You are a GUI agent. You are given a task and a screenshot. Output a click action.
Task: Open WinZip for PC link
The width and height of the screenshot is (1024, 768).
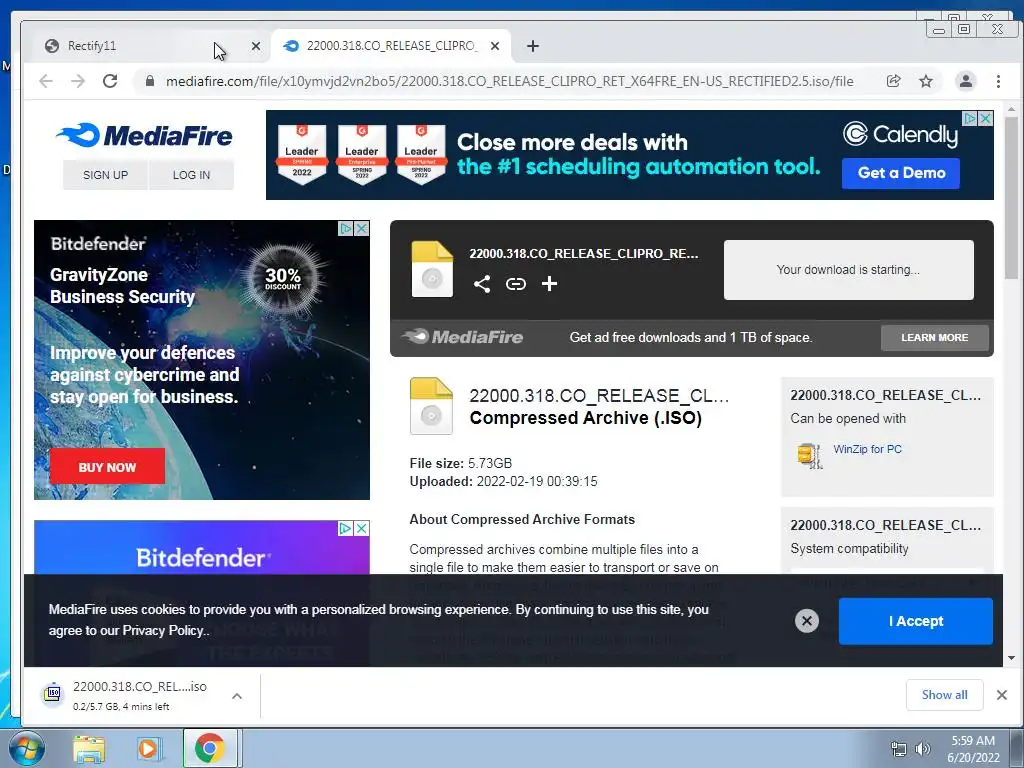click(x=867, y=449)
